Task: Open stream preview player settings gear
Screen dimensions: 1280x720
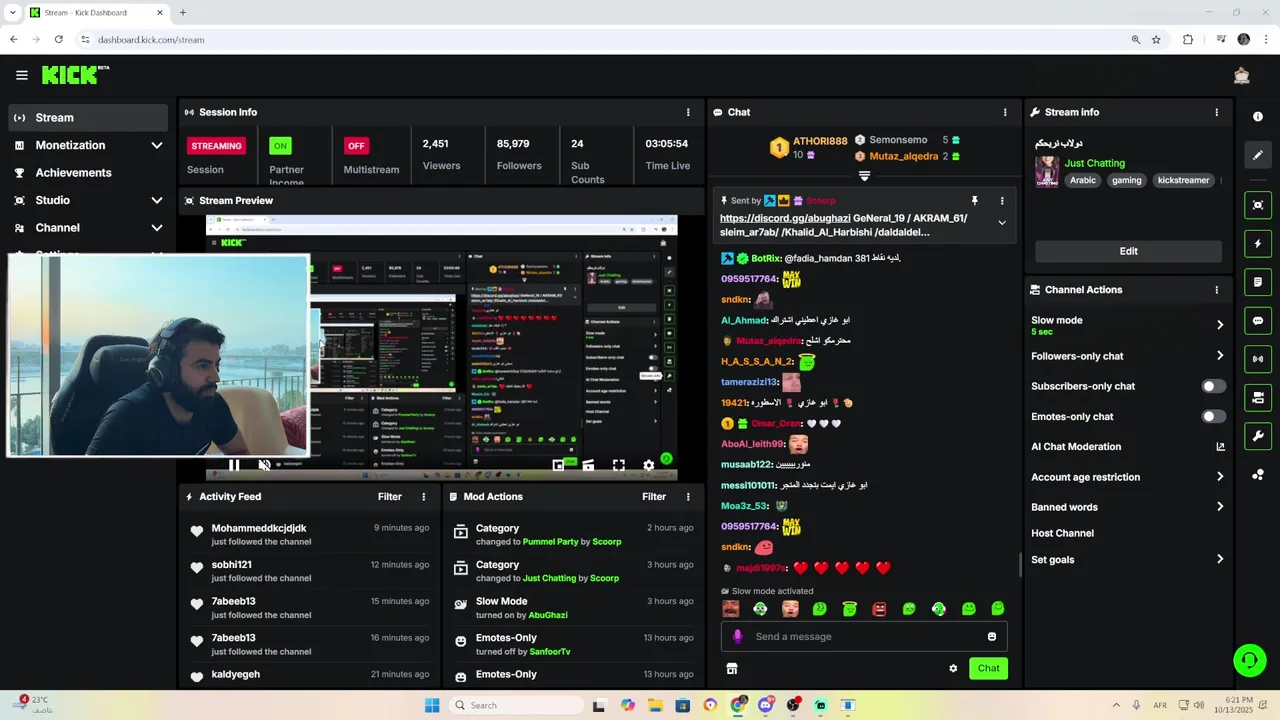Action: point(649,465)
